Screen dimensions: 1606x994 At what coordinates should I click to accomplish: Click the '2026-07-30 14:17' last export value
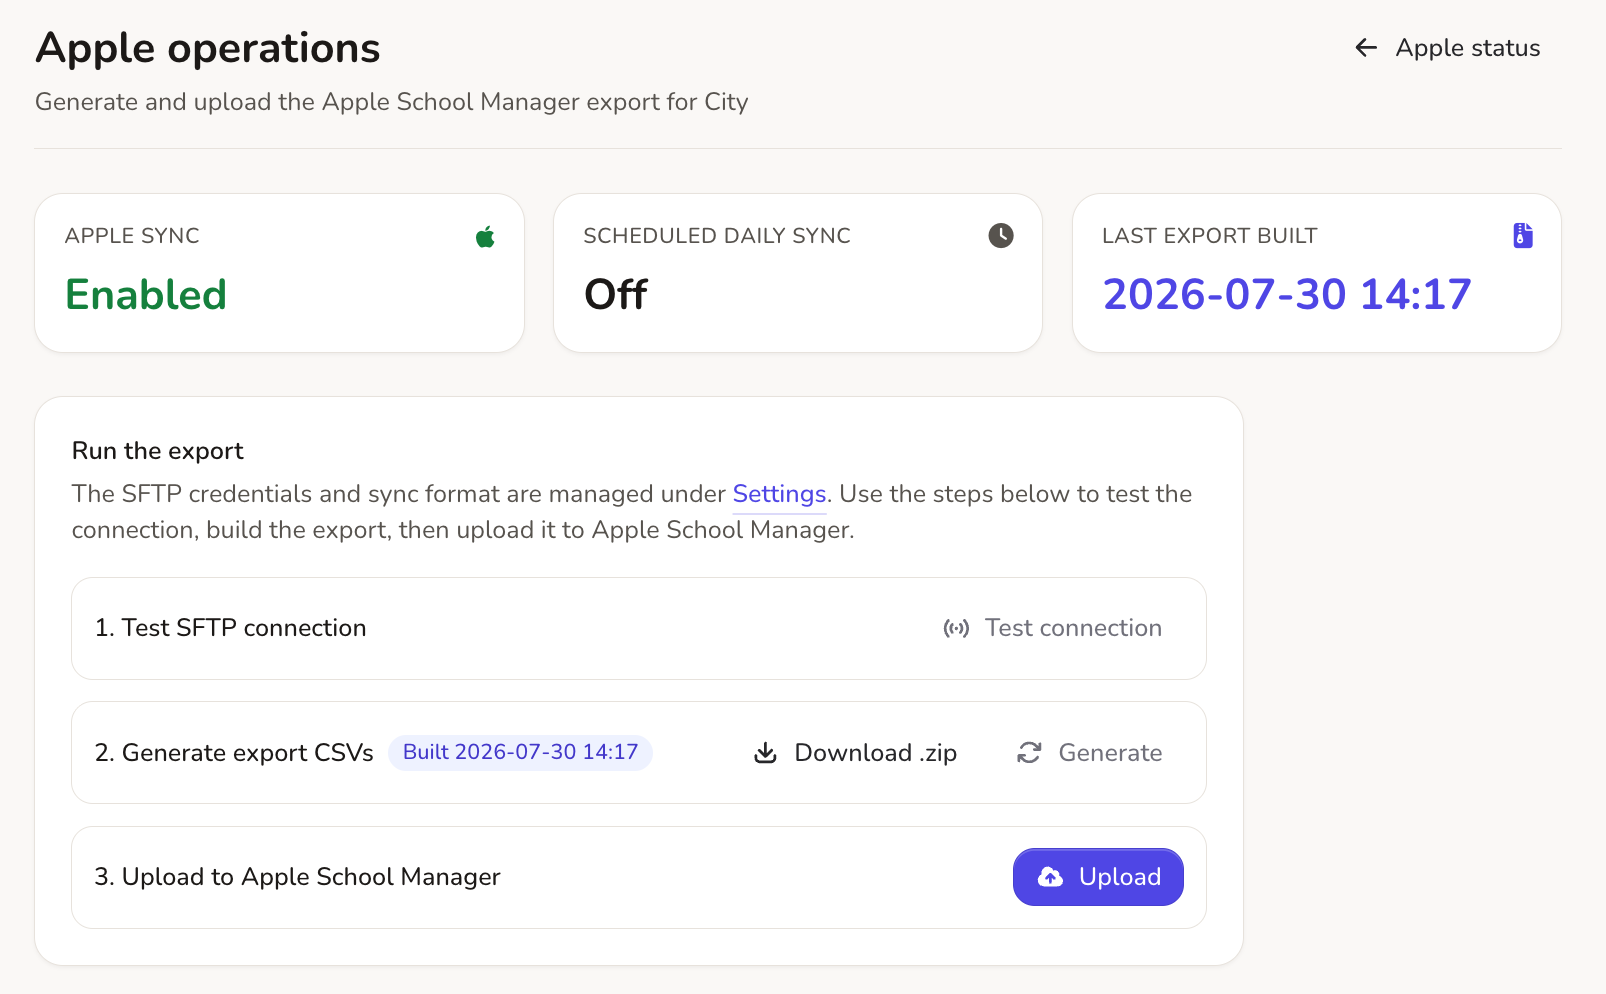tap(1287, 295)
